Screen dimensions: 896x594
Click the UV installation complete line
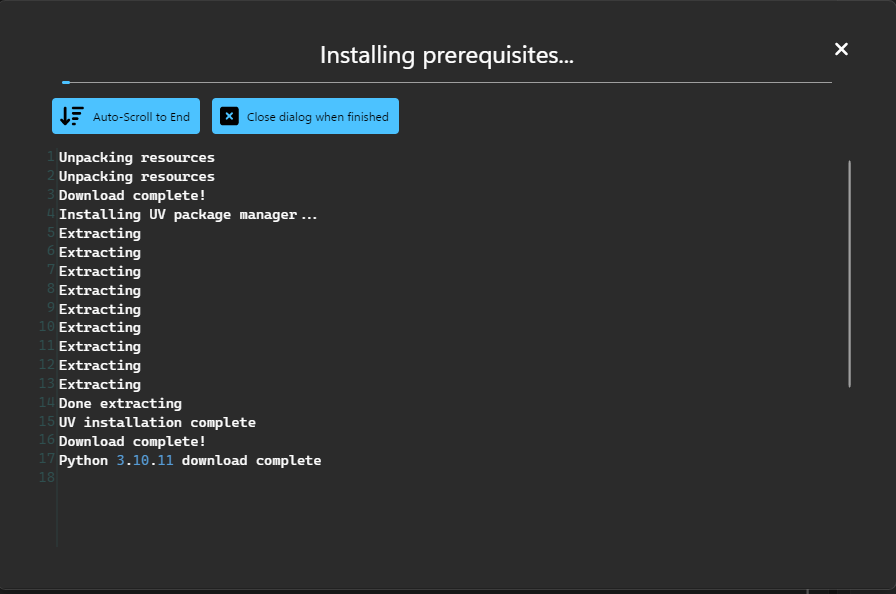click(157, 422)
